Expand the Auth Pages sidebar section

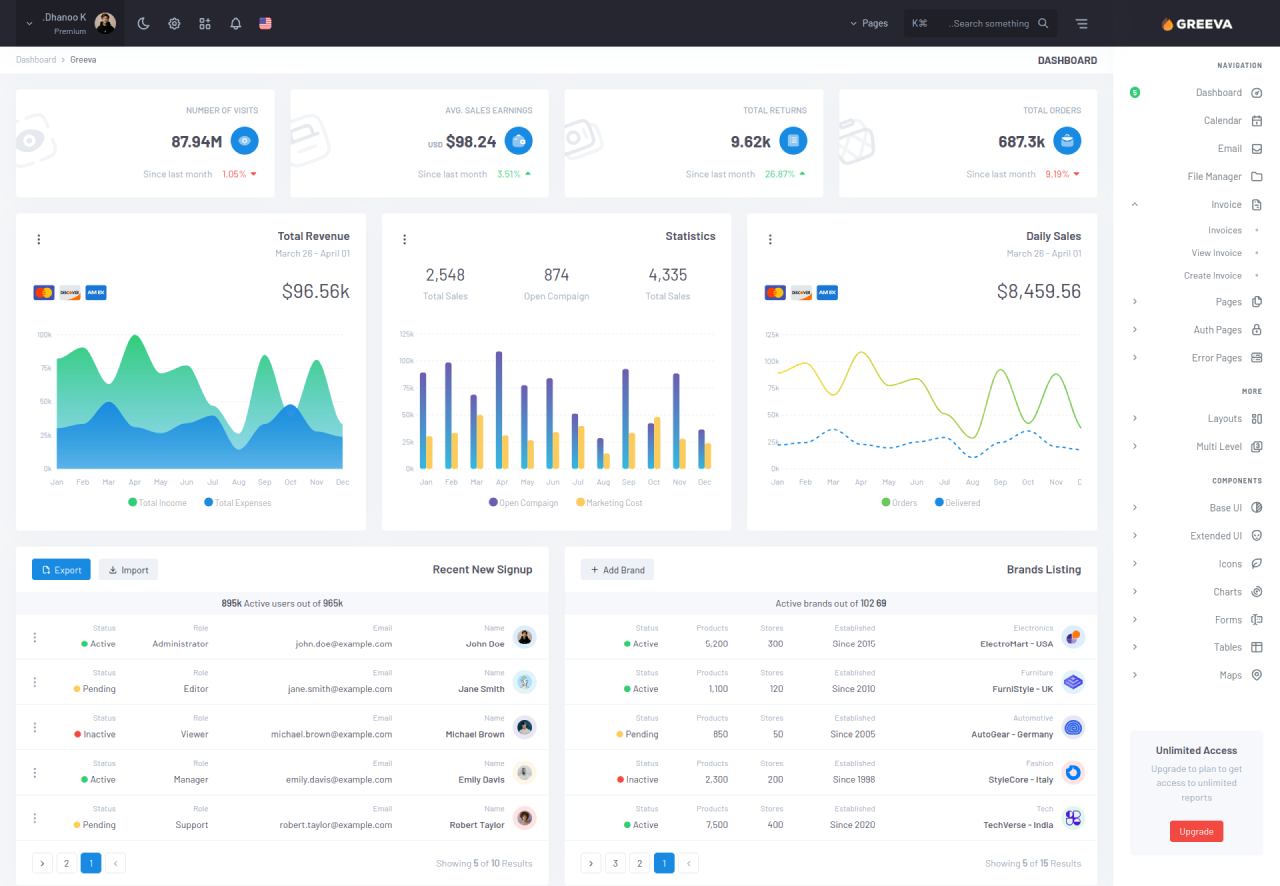(x=1196, y=329)
